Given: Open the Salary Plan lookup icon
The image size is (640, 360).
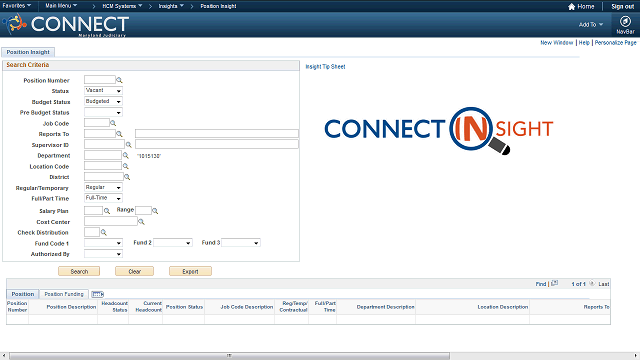Looking at the screenshot, I should click(x=107, y=211).
